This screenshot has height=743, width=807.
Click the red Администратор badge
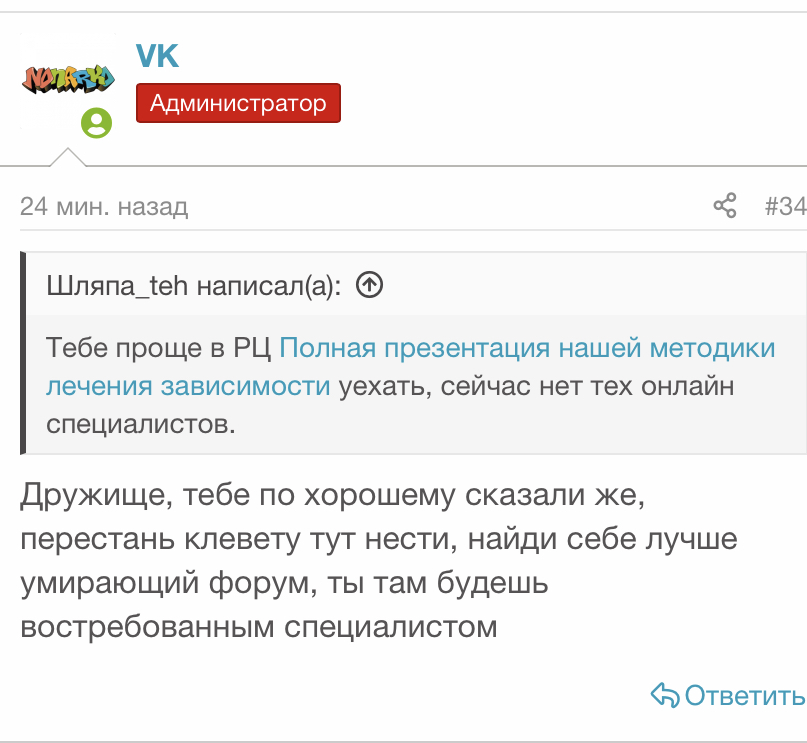click(238, 103)
